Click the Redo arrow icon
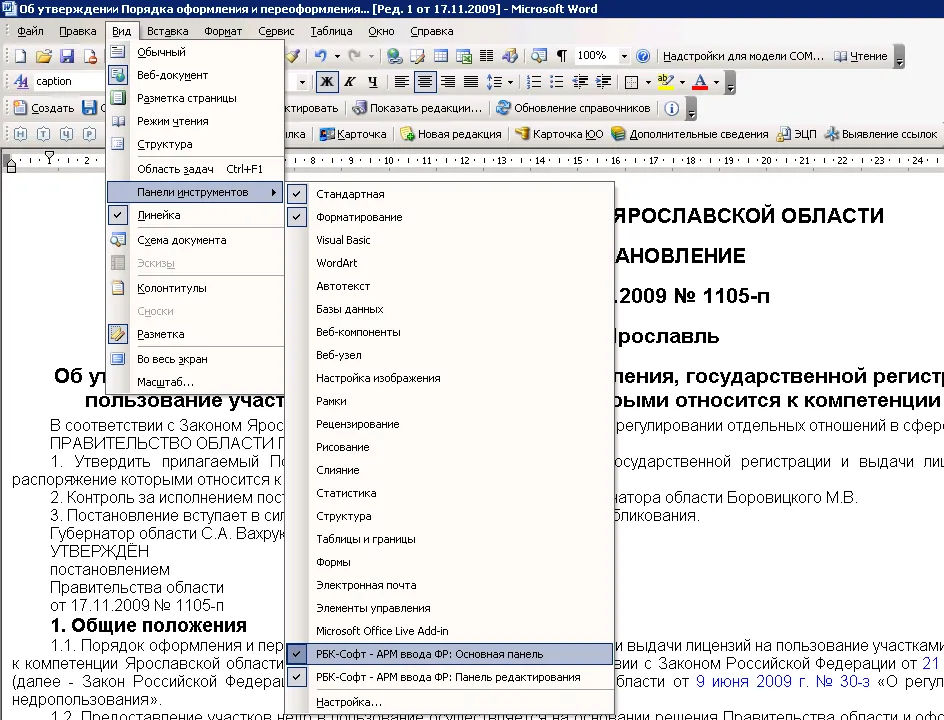The image size is (944, 720). tap(355, 56)
